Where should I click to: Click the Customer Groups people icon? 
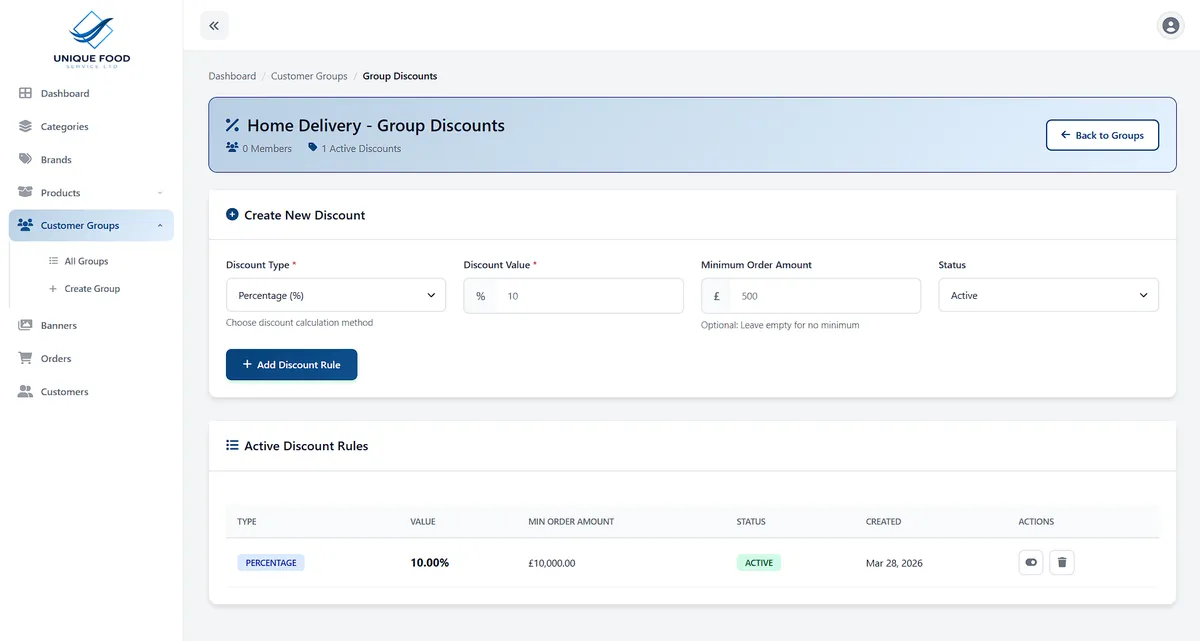[x=26, y=225]
